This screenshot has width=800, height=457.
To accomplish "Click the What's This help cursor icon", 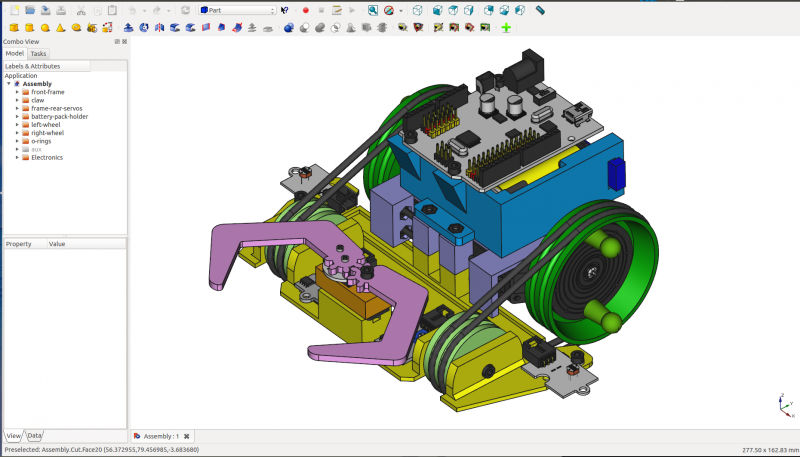I will click(285, 10).
